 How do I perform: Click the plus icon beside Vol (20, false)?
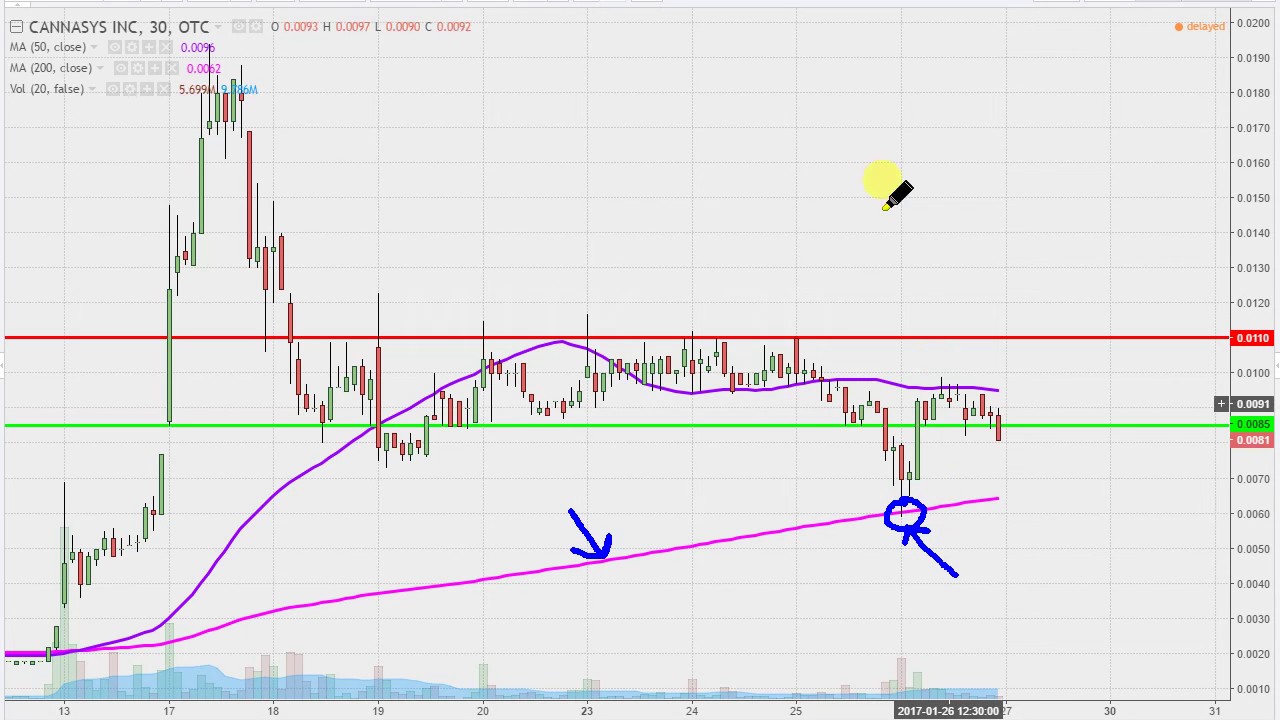coord(147,89)
